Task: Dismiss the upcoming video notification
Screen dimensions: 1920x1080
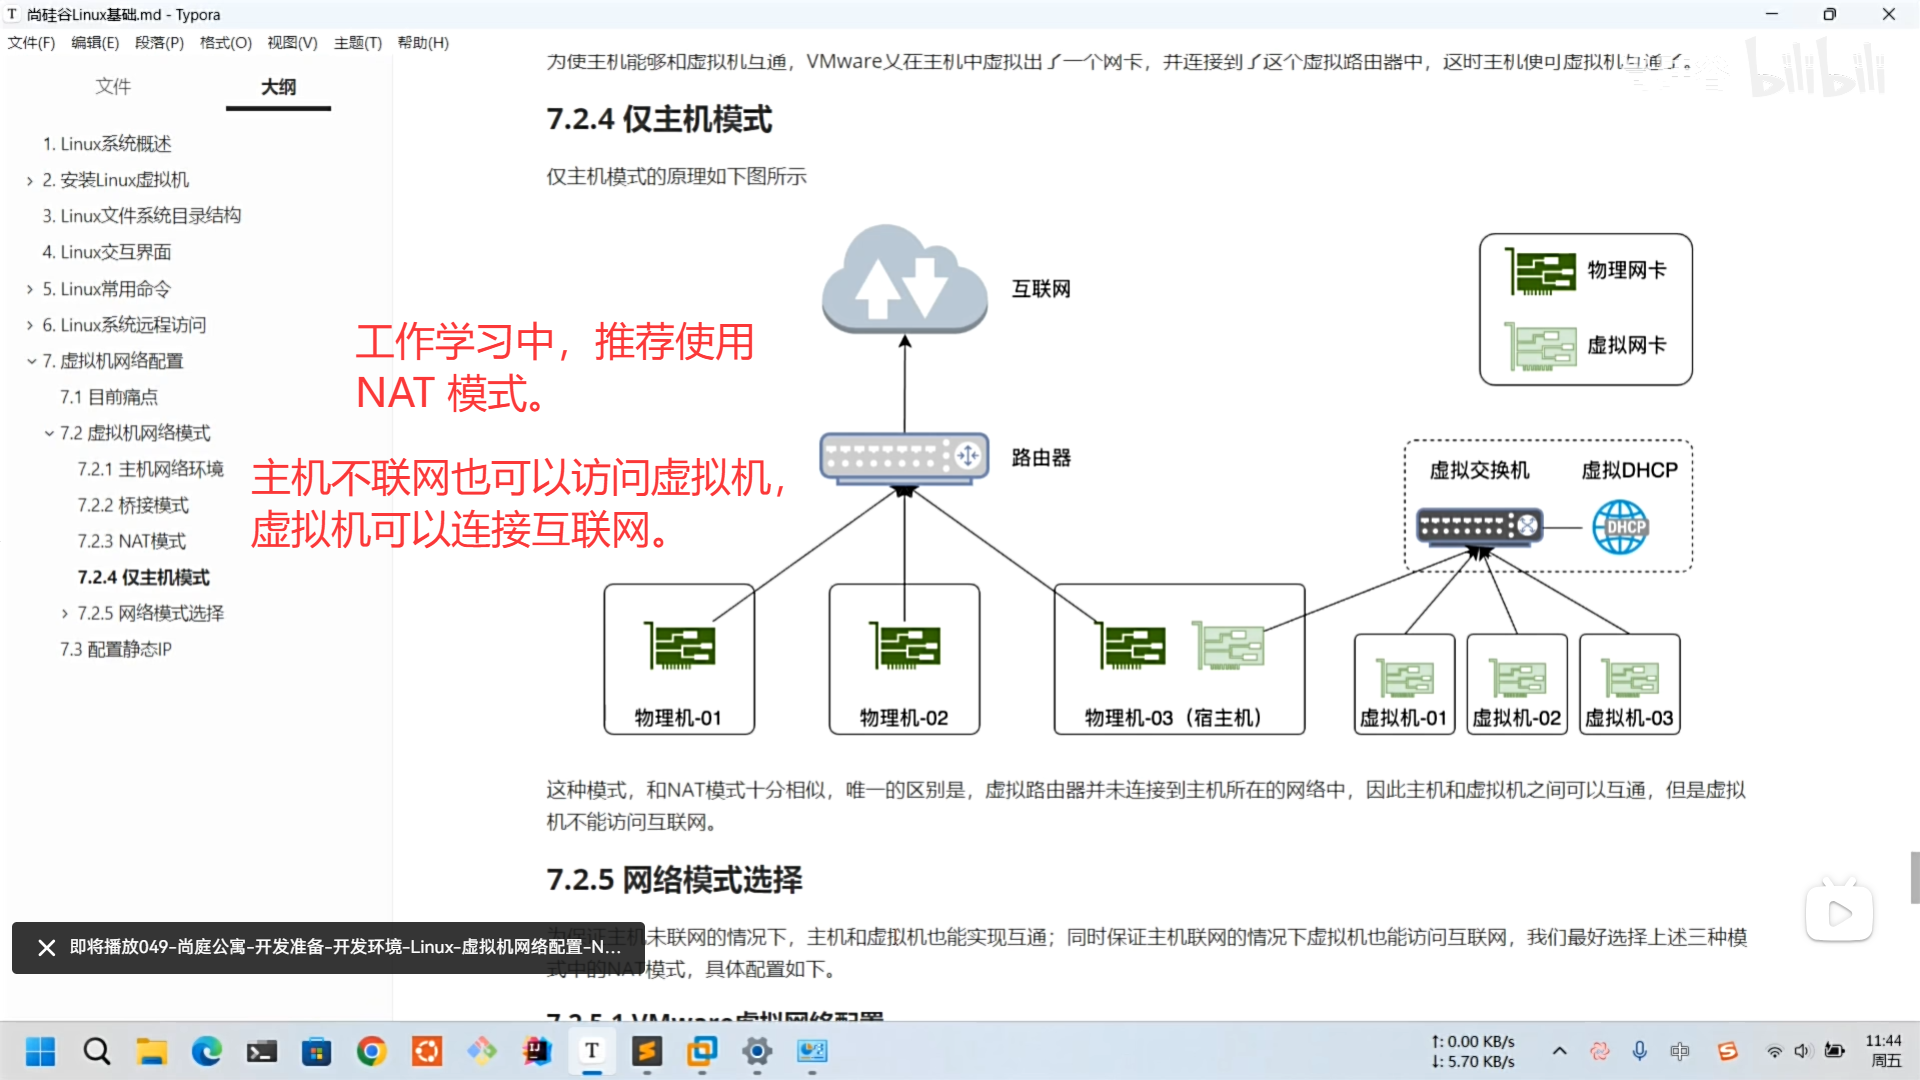Action: pyautogui.click(x=46, y=947)
